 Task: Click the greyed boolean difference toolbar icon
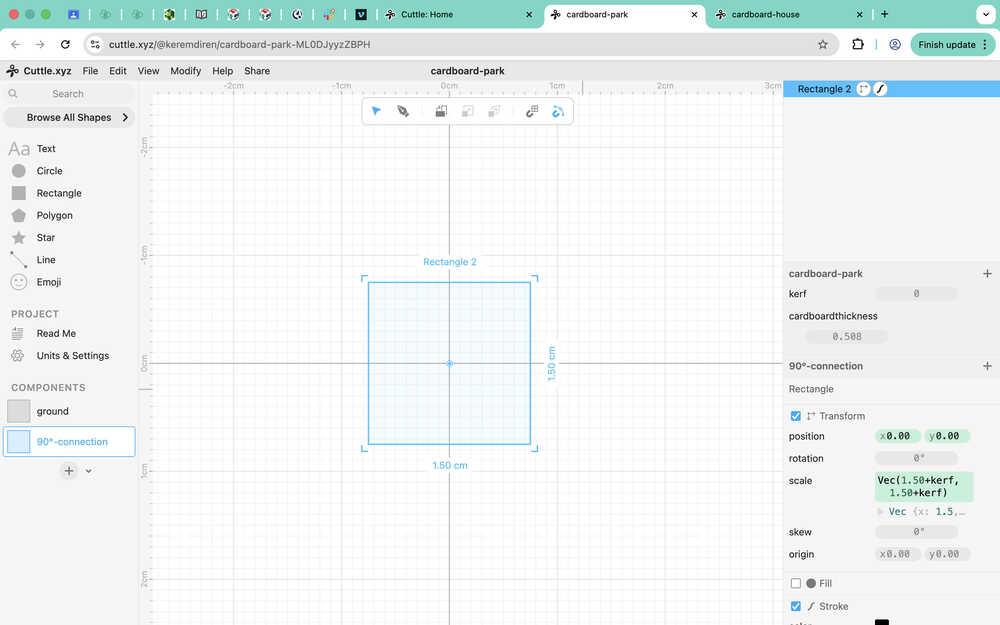(x=494, y=111)
